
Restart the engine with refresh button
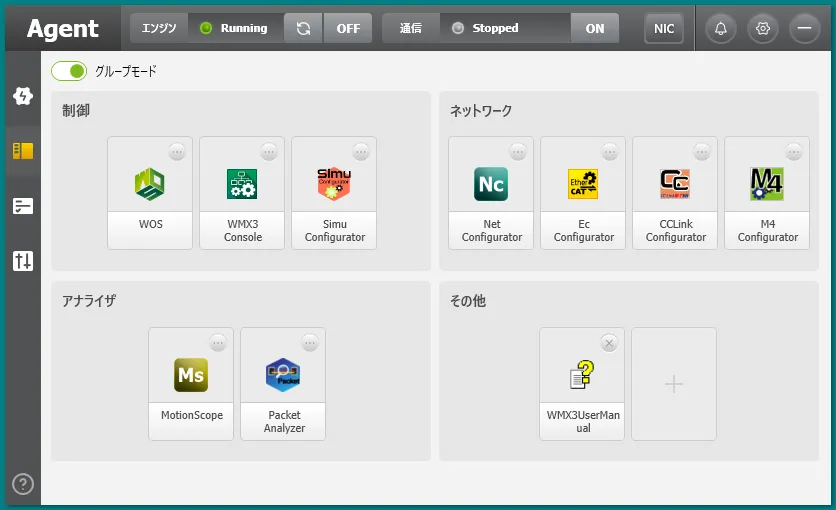303,28
